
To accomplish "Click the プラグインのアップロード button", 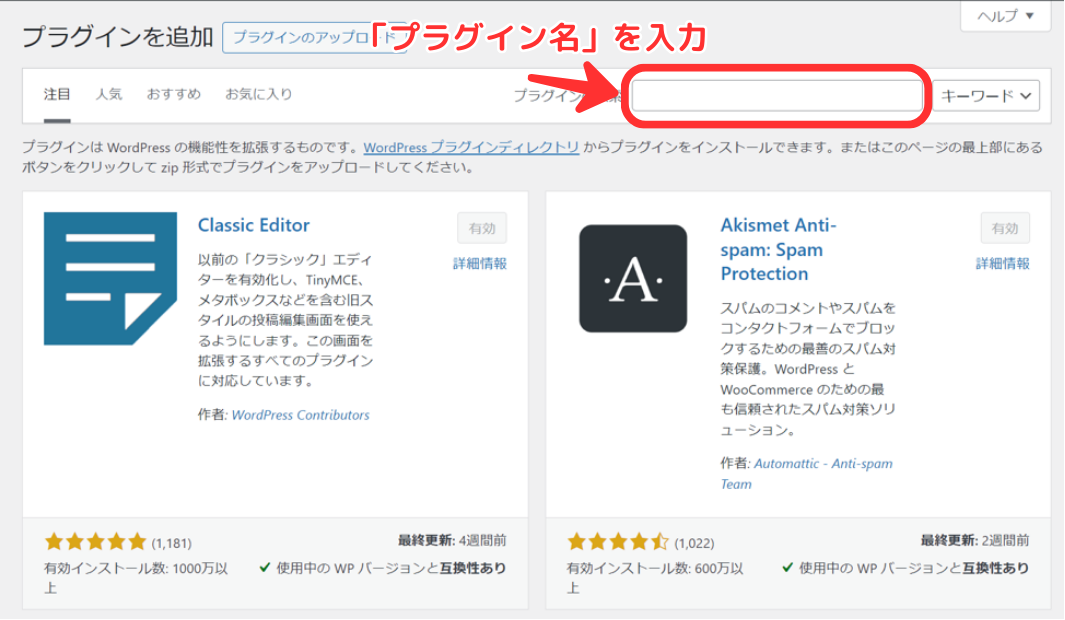I will (314, 37).
